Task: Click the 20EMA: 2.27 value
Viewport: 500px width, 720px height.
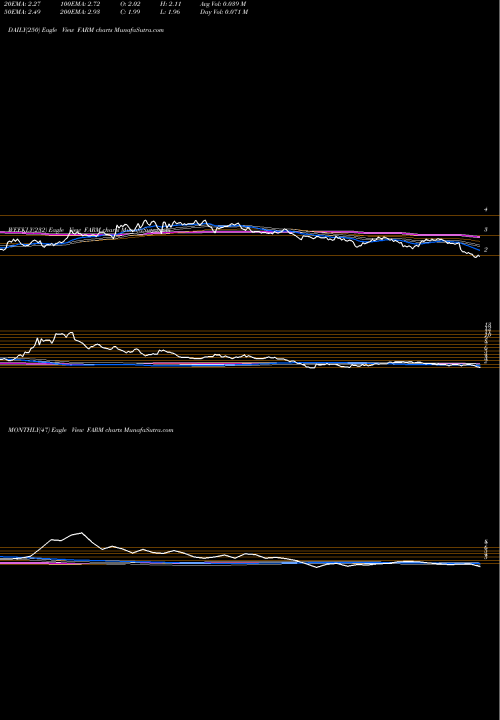Action: 22,4
